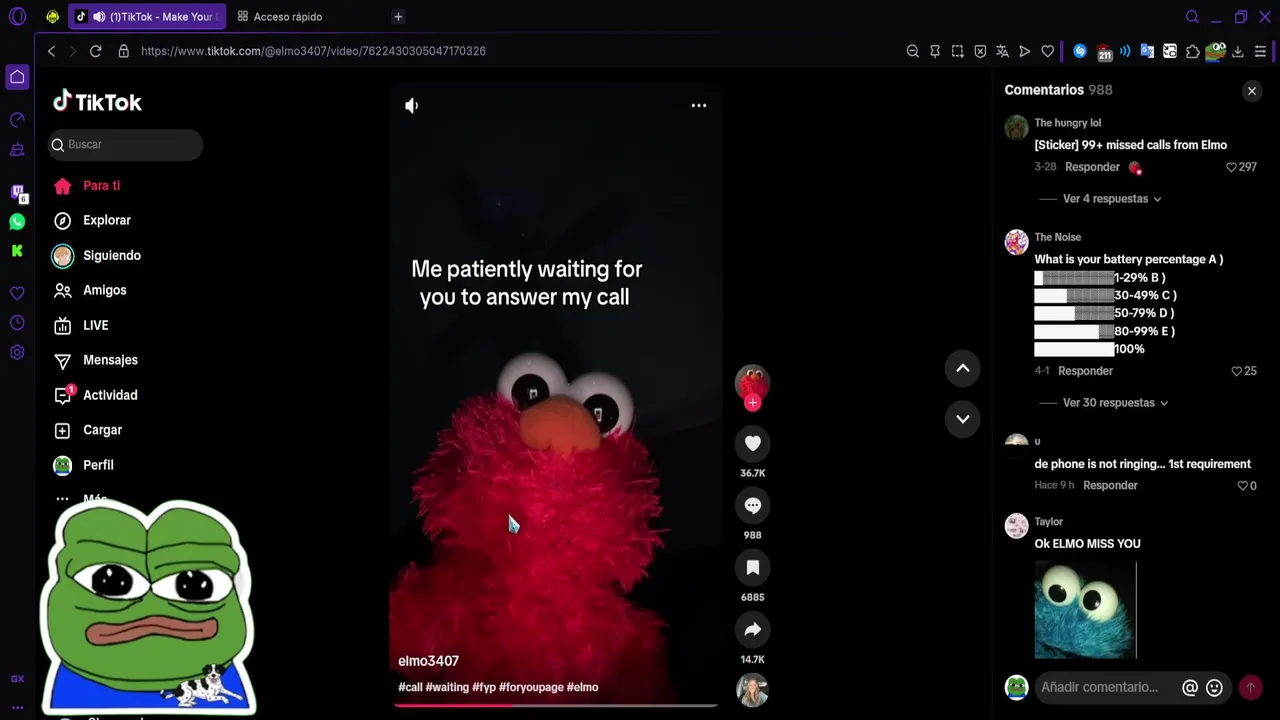Post comment with red send arrow
1280x720 pixels.
tap(1249, 687)
